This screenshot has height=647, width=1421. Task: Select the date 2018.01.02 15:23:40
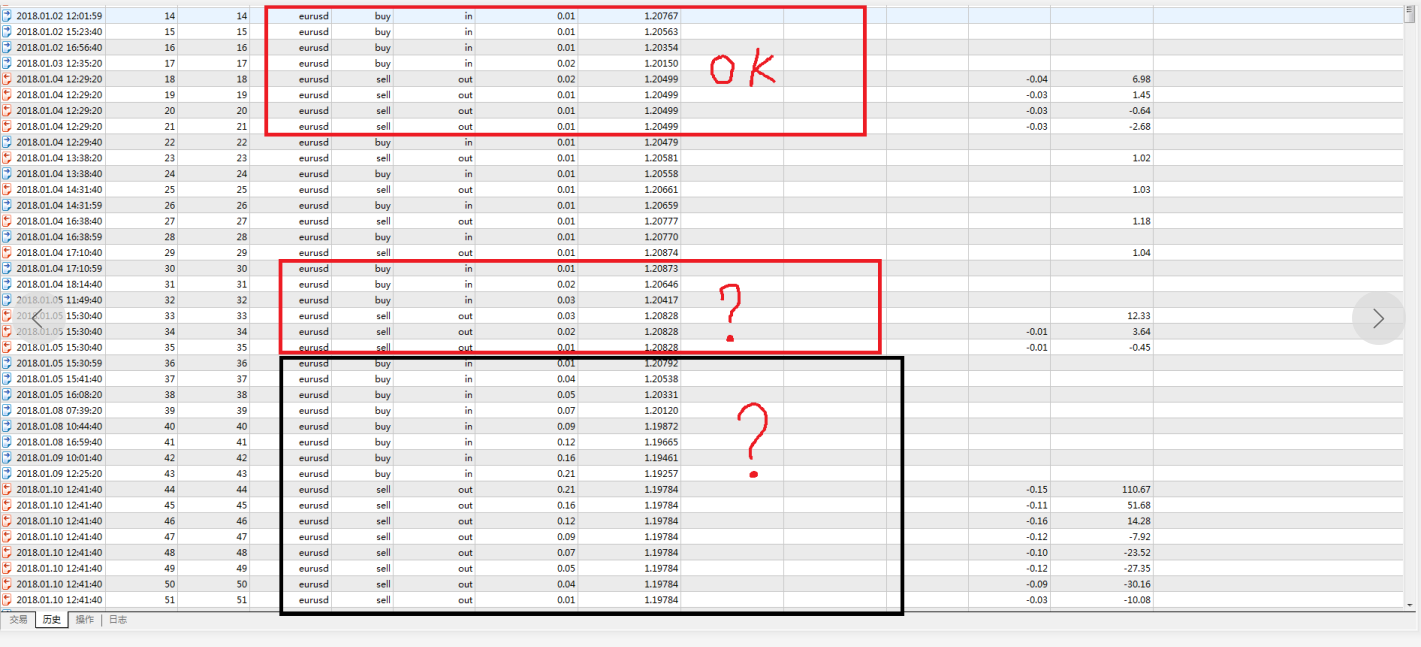point(59,32)
